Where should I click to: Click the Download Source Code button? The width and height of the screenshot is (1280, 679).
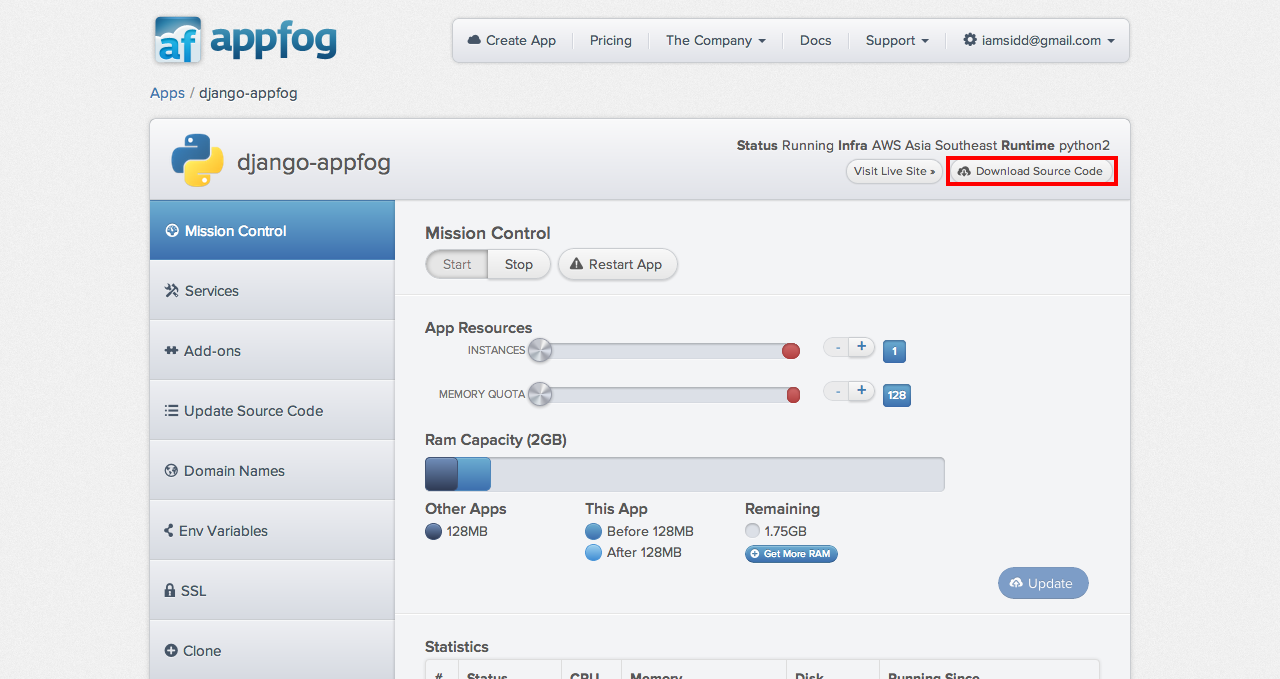coord(1032,171)
